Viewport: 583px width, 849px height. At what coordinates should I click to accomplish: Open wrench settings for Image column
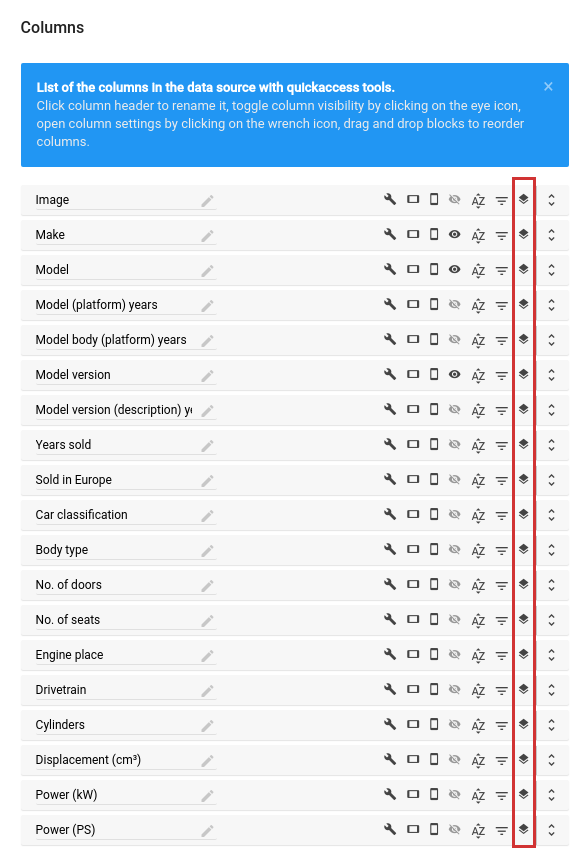tap(390, 199)
